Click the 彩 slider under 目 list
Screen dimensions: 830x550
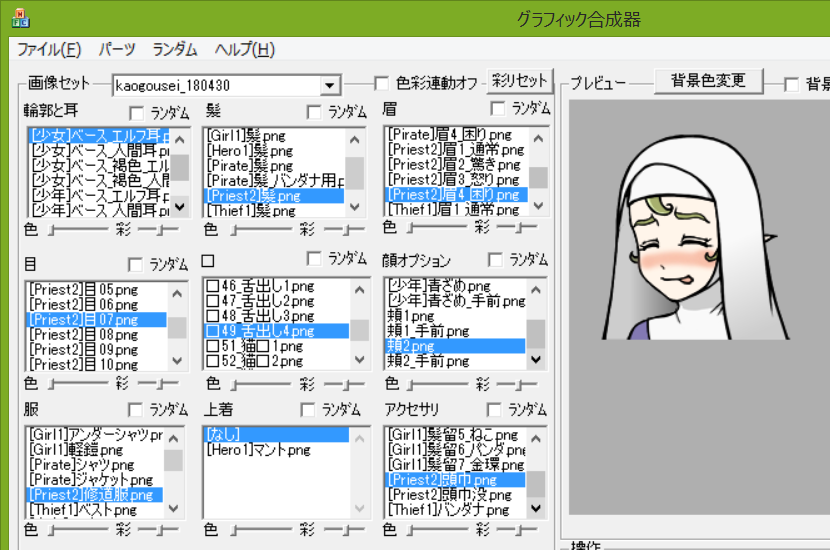click(x=159, y=383)
